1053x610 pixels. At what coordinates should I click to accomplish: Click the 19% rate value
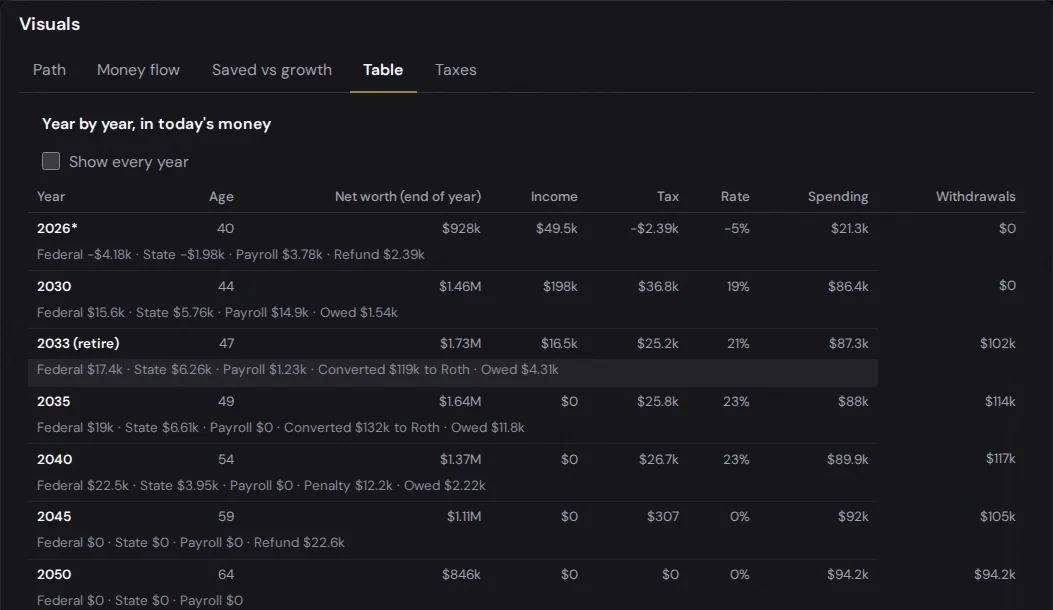tap(738, 286)
